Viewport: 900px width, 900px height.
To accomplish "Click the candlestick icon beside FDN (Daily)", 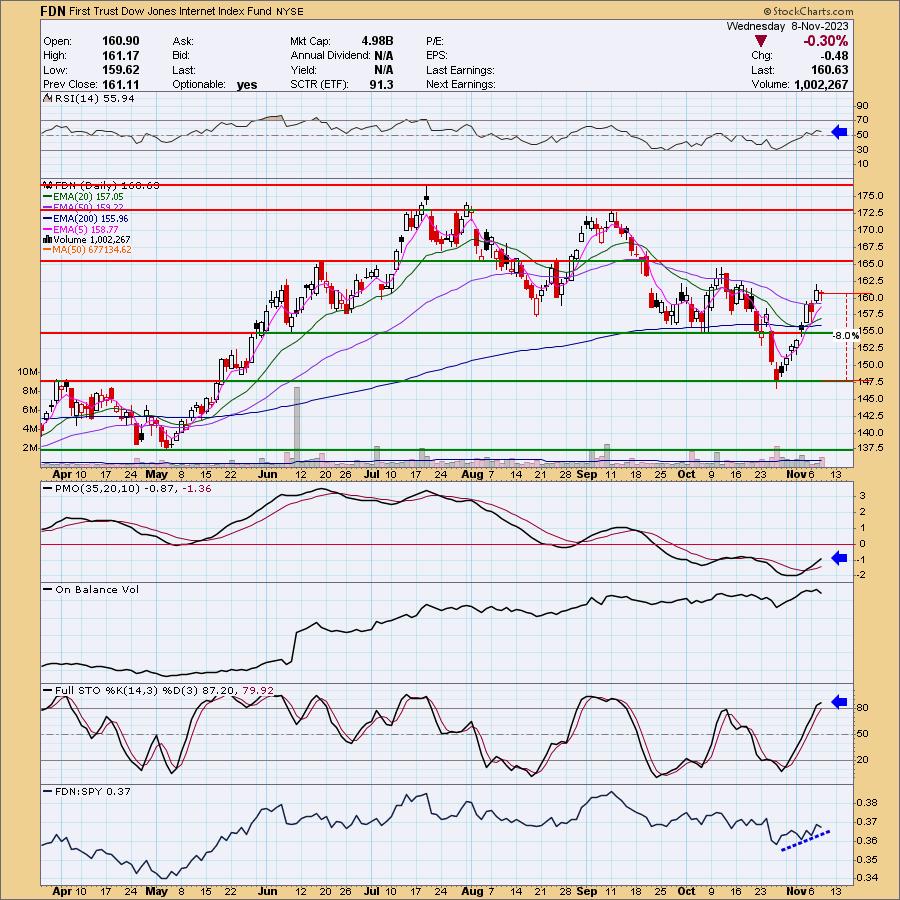I will pyautogui.click(x=48, y=185).
